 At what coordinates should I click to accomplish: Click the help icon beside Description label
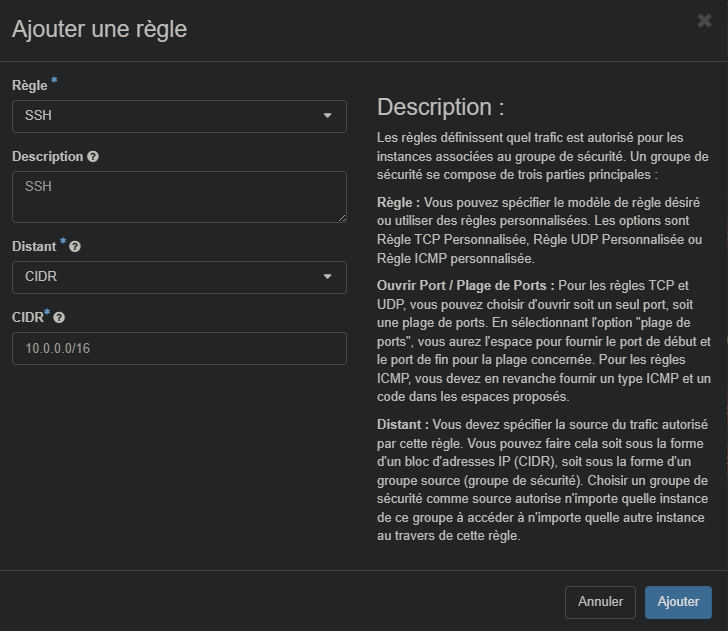[93, 157]
